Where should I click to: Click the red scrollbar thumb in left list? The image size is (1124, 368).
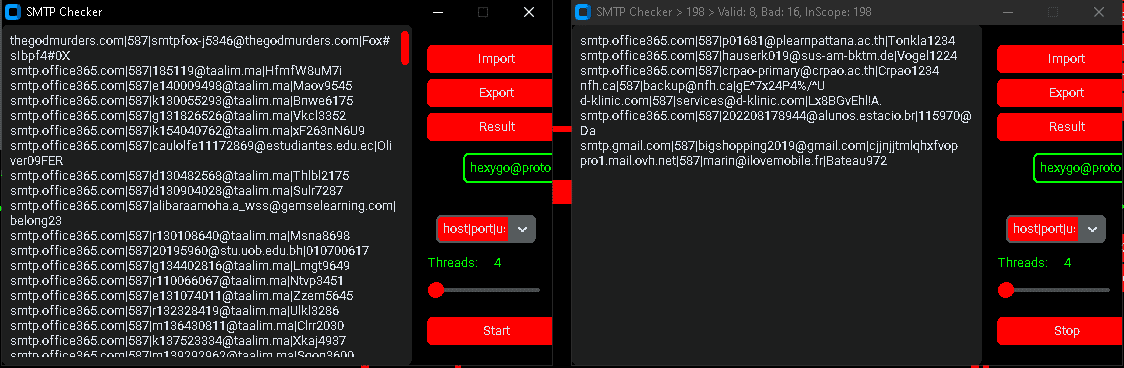coord(405,47)
